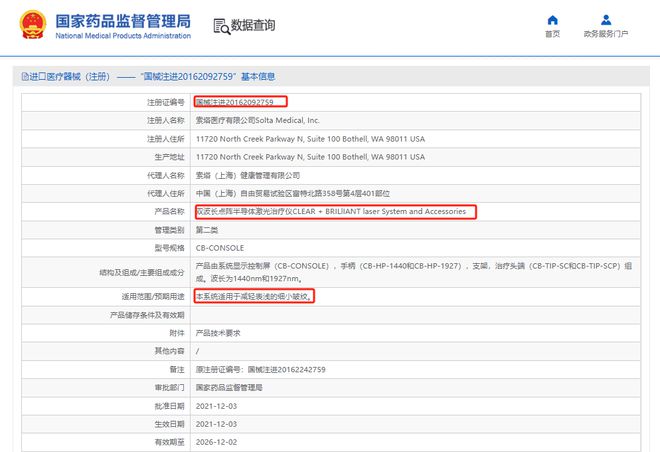Open the 政务服务门户 user portal icon
Screen dimensions: 660x452
[606, 20]
